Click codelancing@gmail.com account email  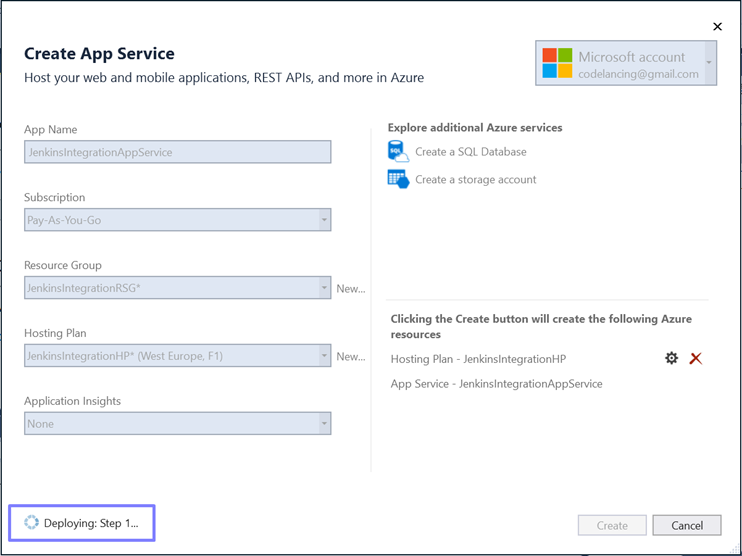pos(638,74)
